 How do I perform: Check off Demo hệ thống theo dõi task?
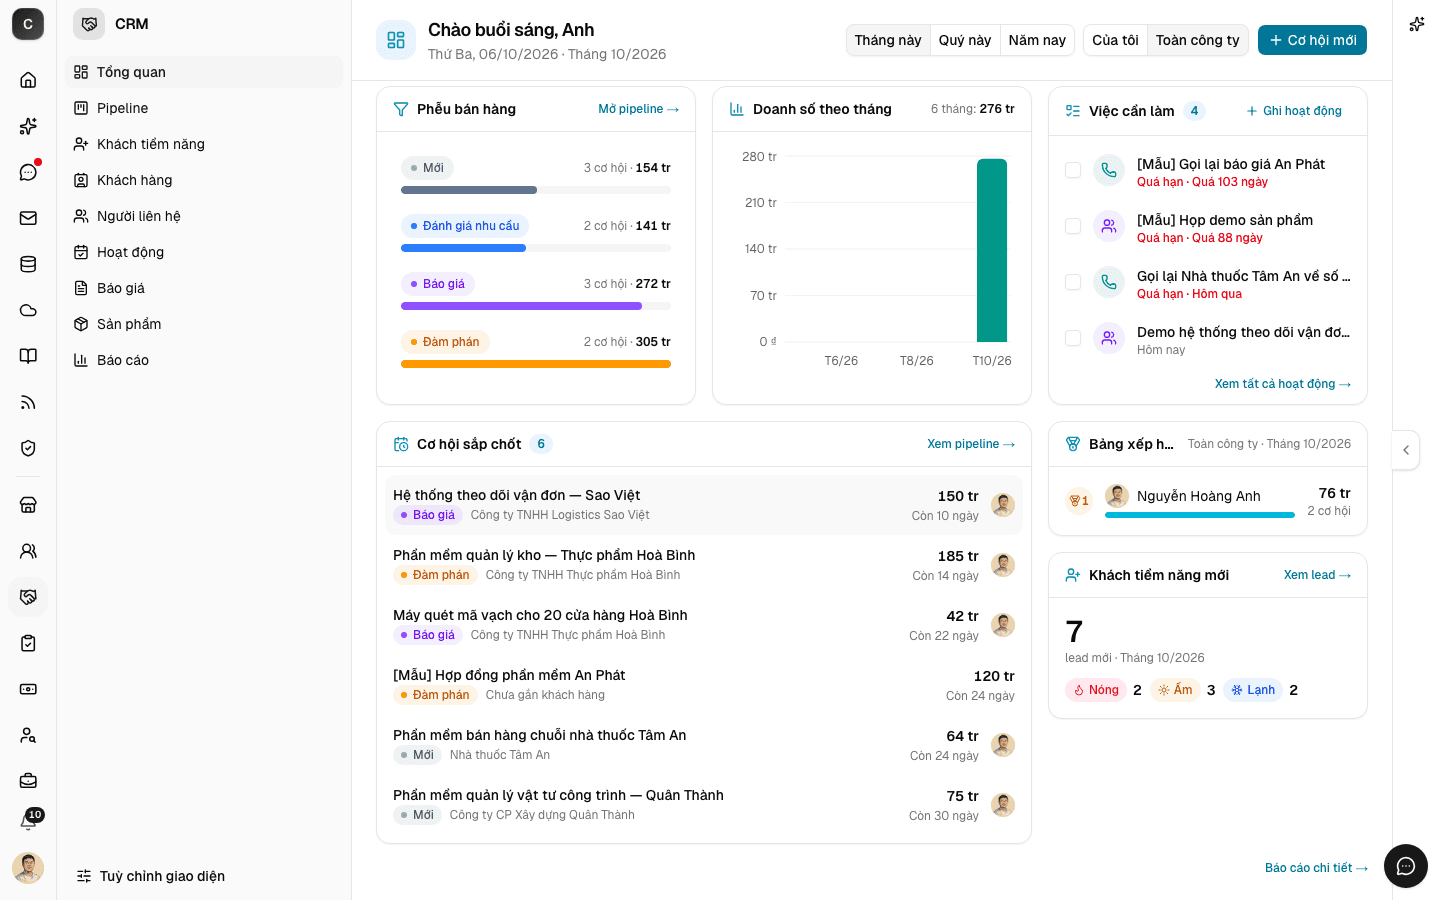[1073, 338]
